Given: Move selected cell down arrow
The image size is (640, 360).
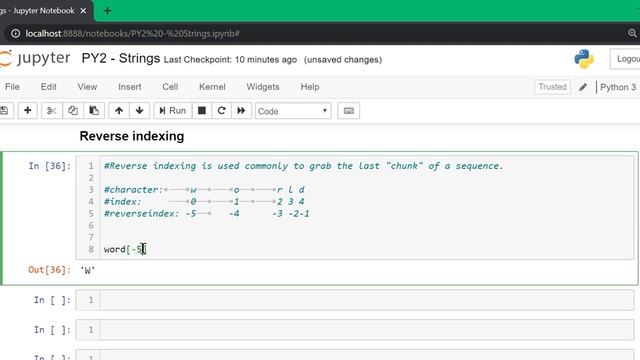Looking at the screenshot, I should [x=139, y=111].
